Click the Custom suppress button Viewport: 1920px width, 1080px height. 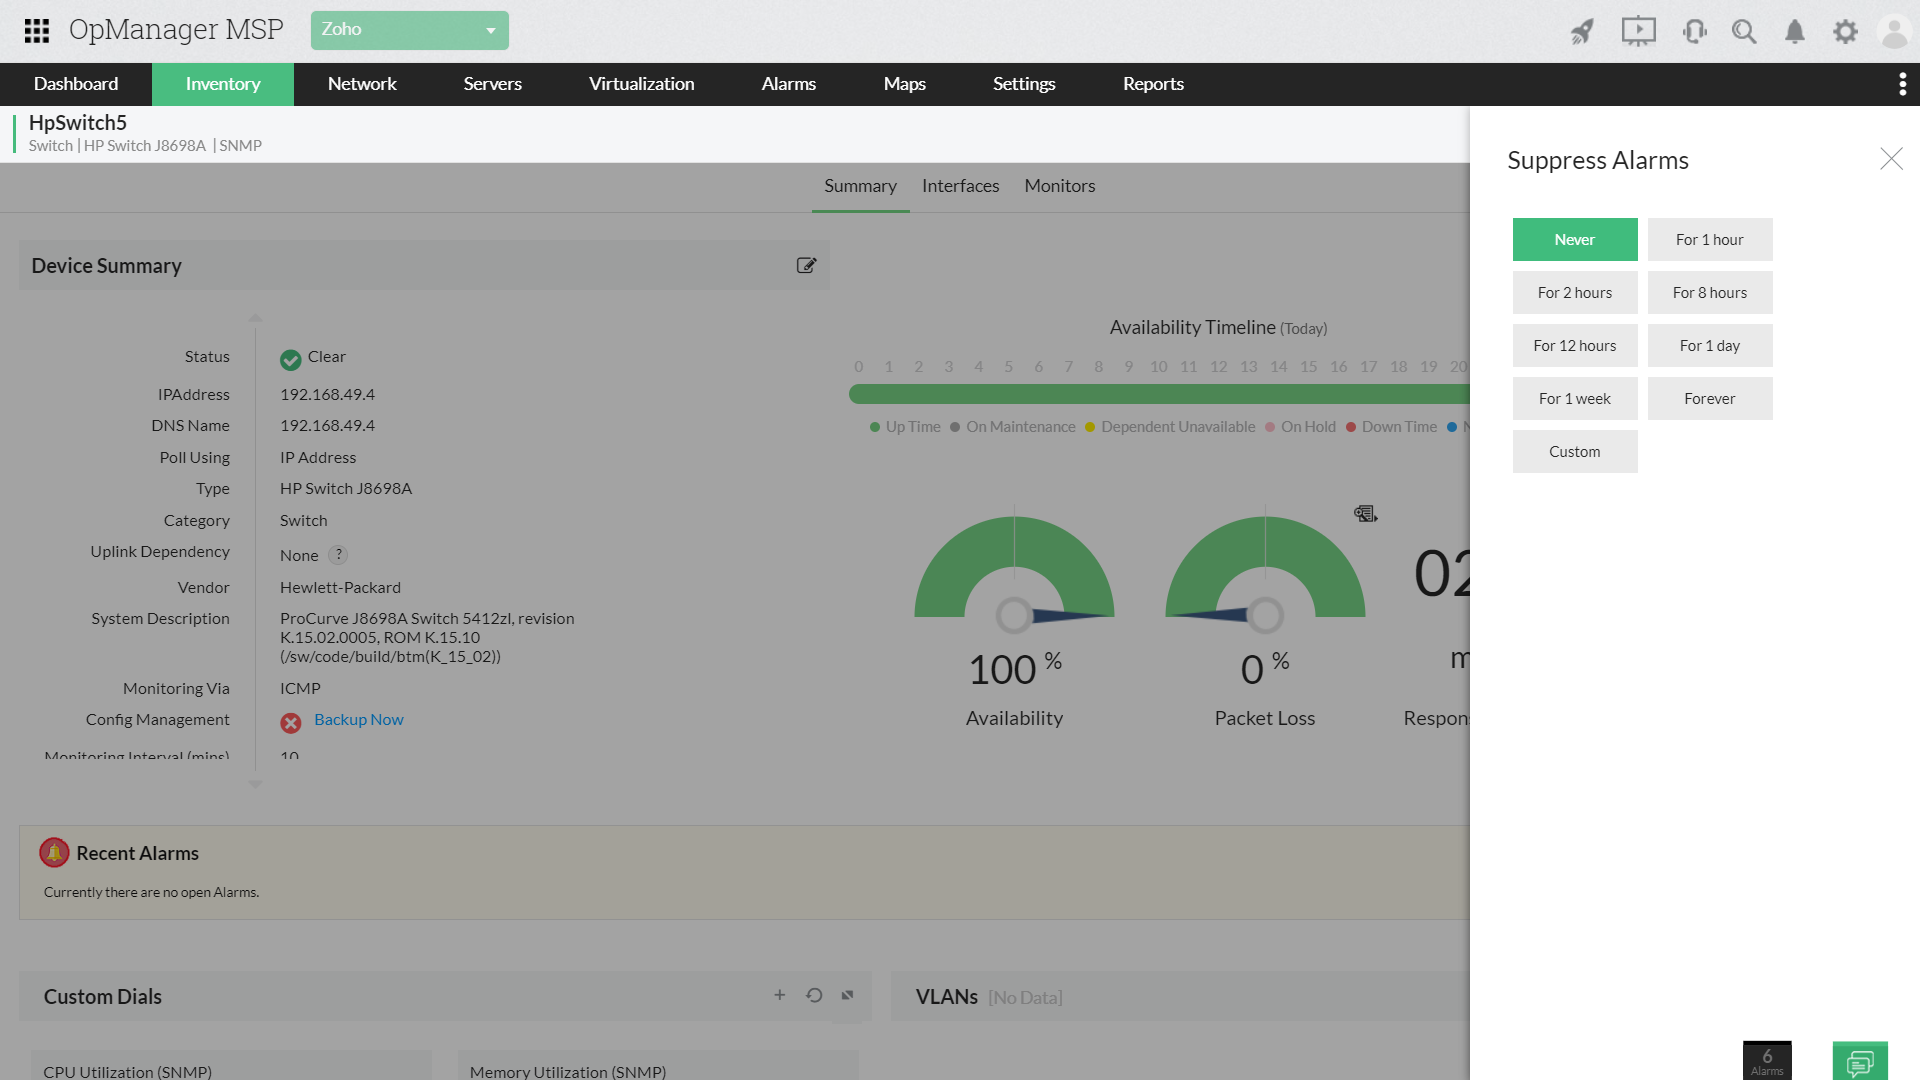1574,451
